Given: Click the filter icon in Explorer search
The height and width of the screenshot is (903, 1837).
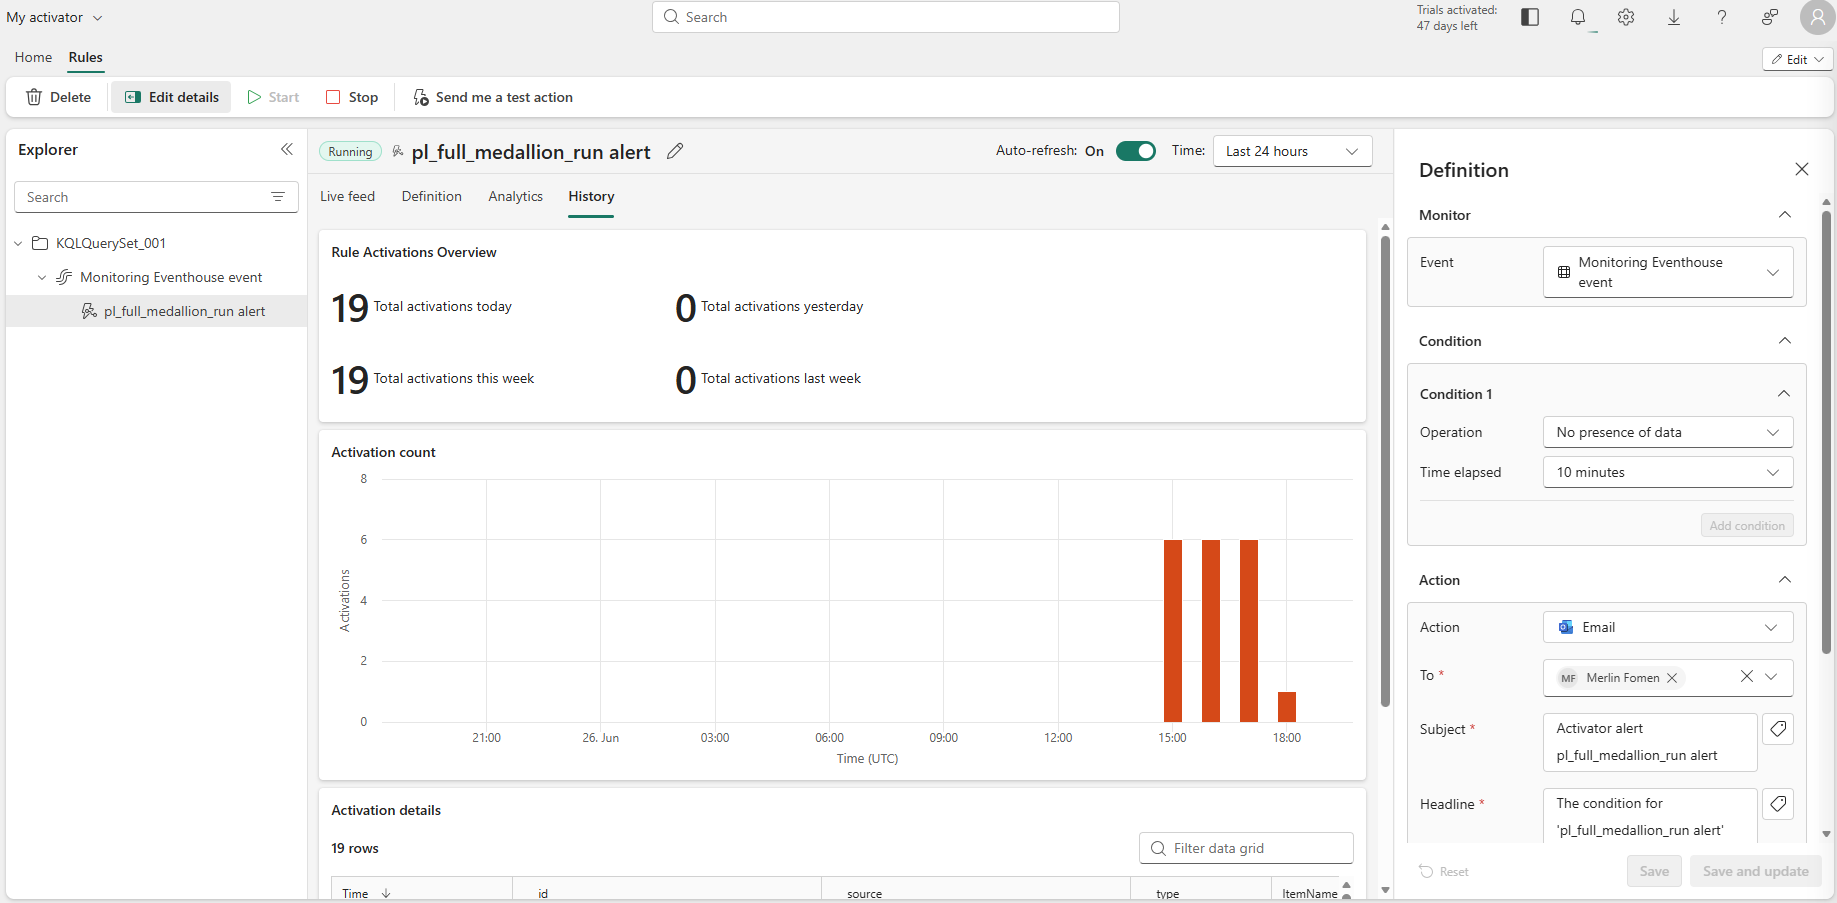Looking at the screenshot, I should [278, 197].
